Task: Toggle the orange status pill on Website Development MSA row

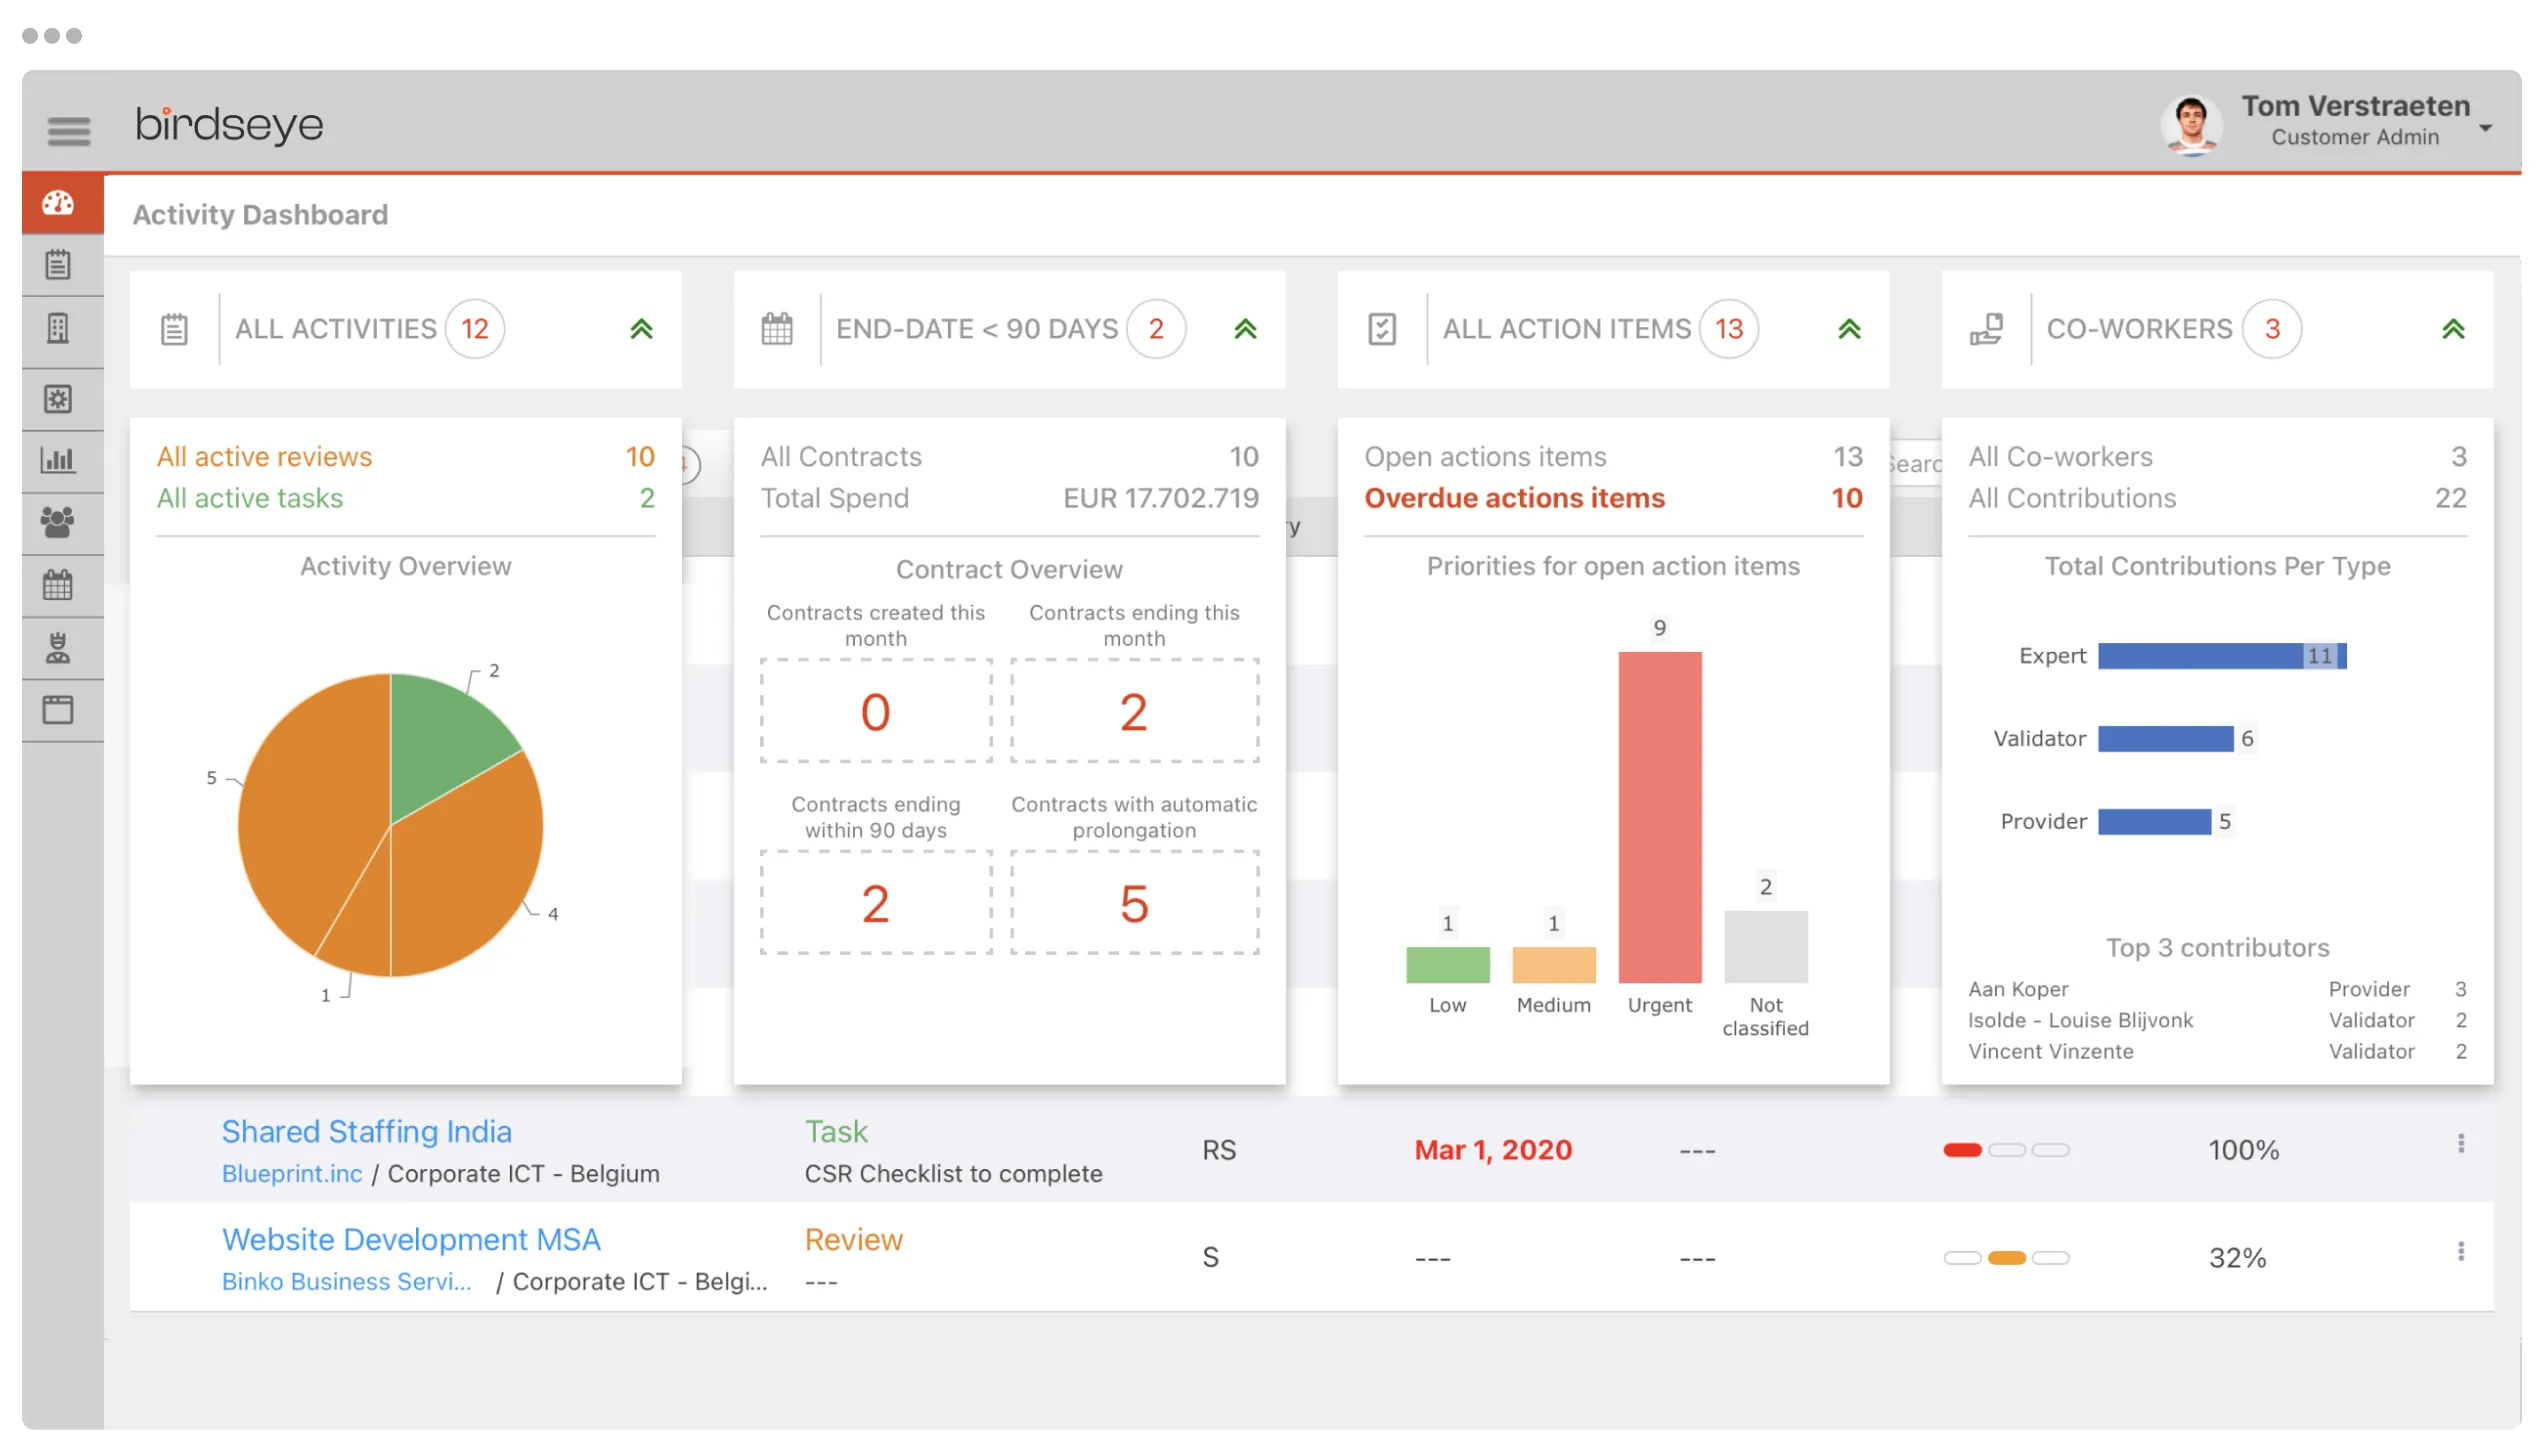Action: click(x=2008, y=1258)
